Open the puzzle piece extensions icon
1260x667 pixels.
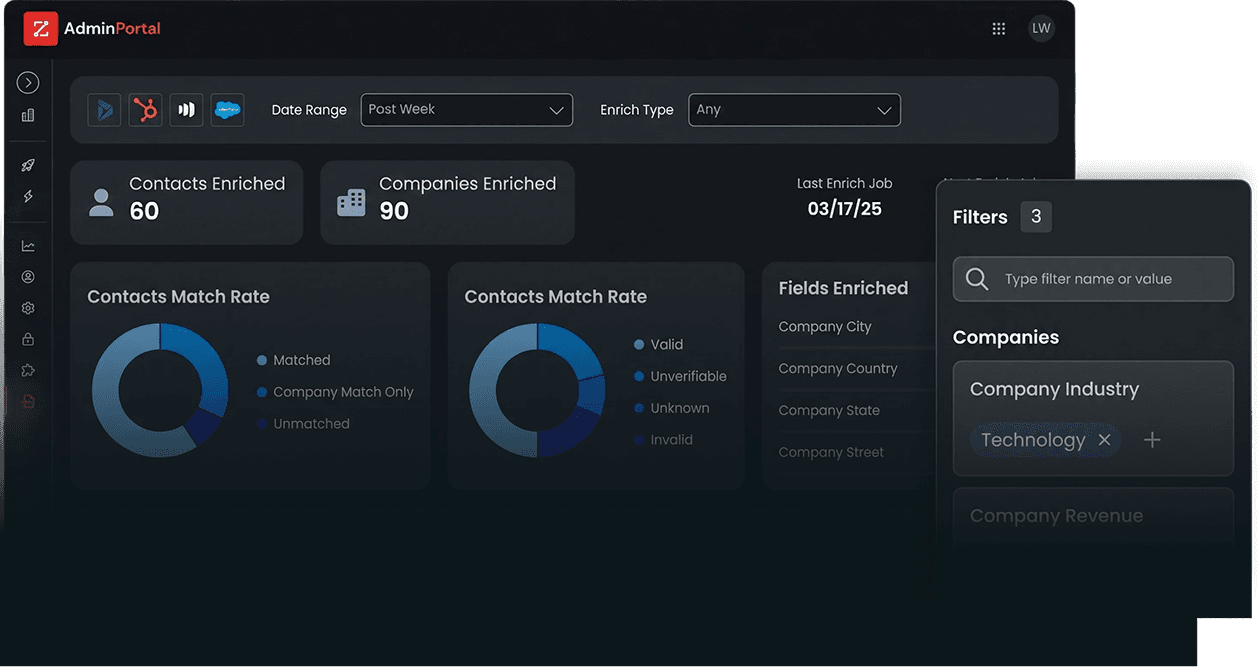28,370
